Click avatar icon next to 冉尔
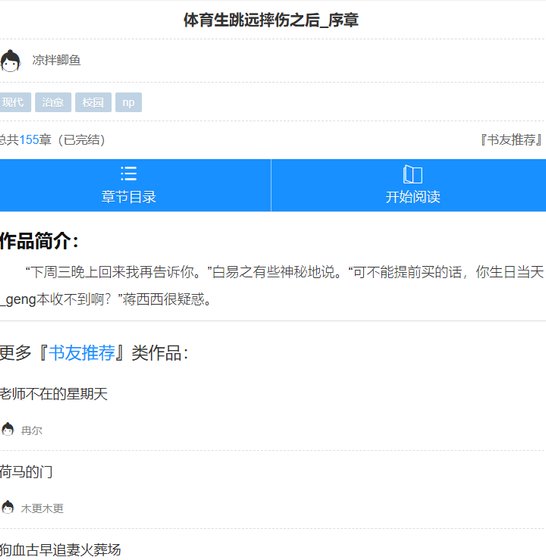Image resolution: width=546 pixels, height=560 pixels. tap(7, 429)
